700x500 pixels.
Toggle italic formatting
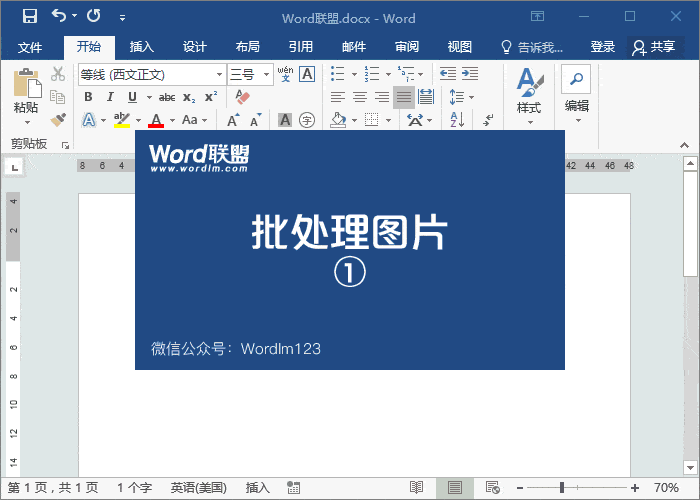tap(110, 97)
